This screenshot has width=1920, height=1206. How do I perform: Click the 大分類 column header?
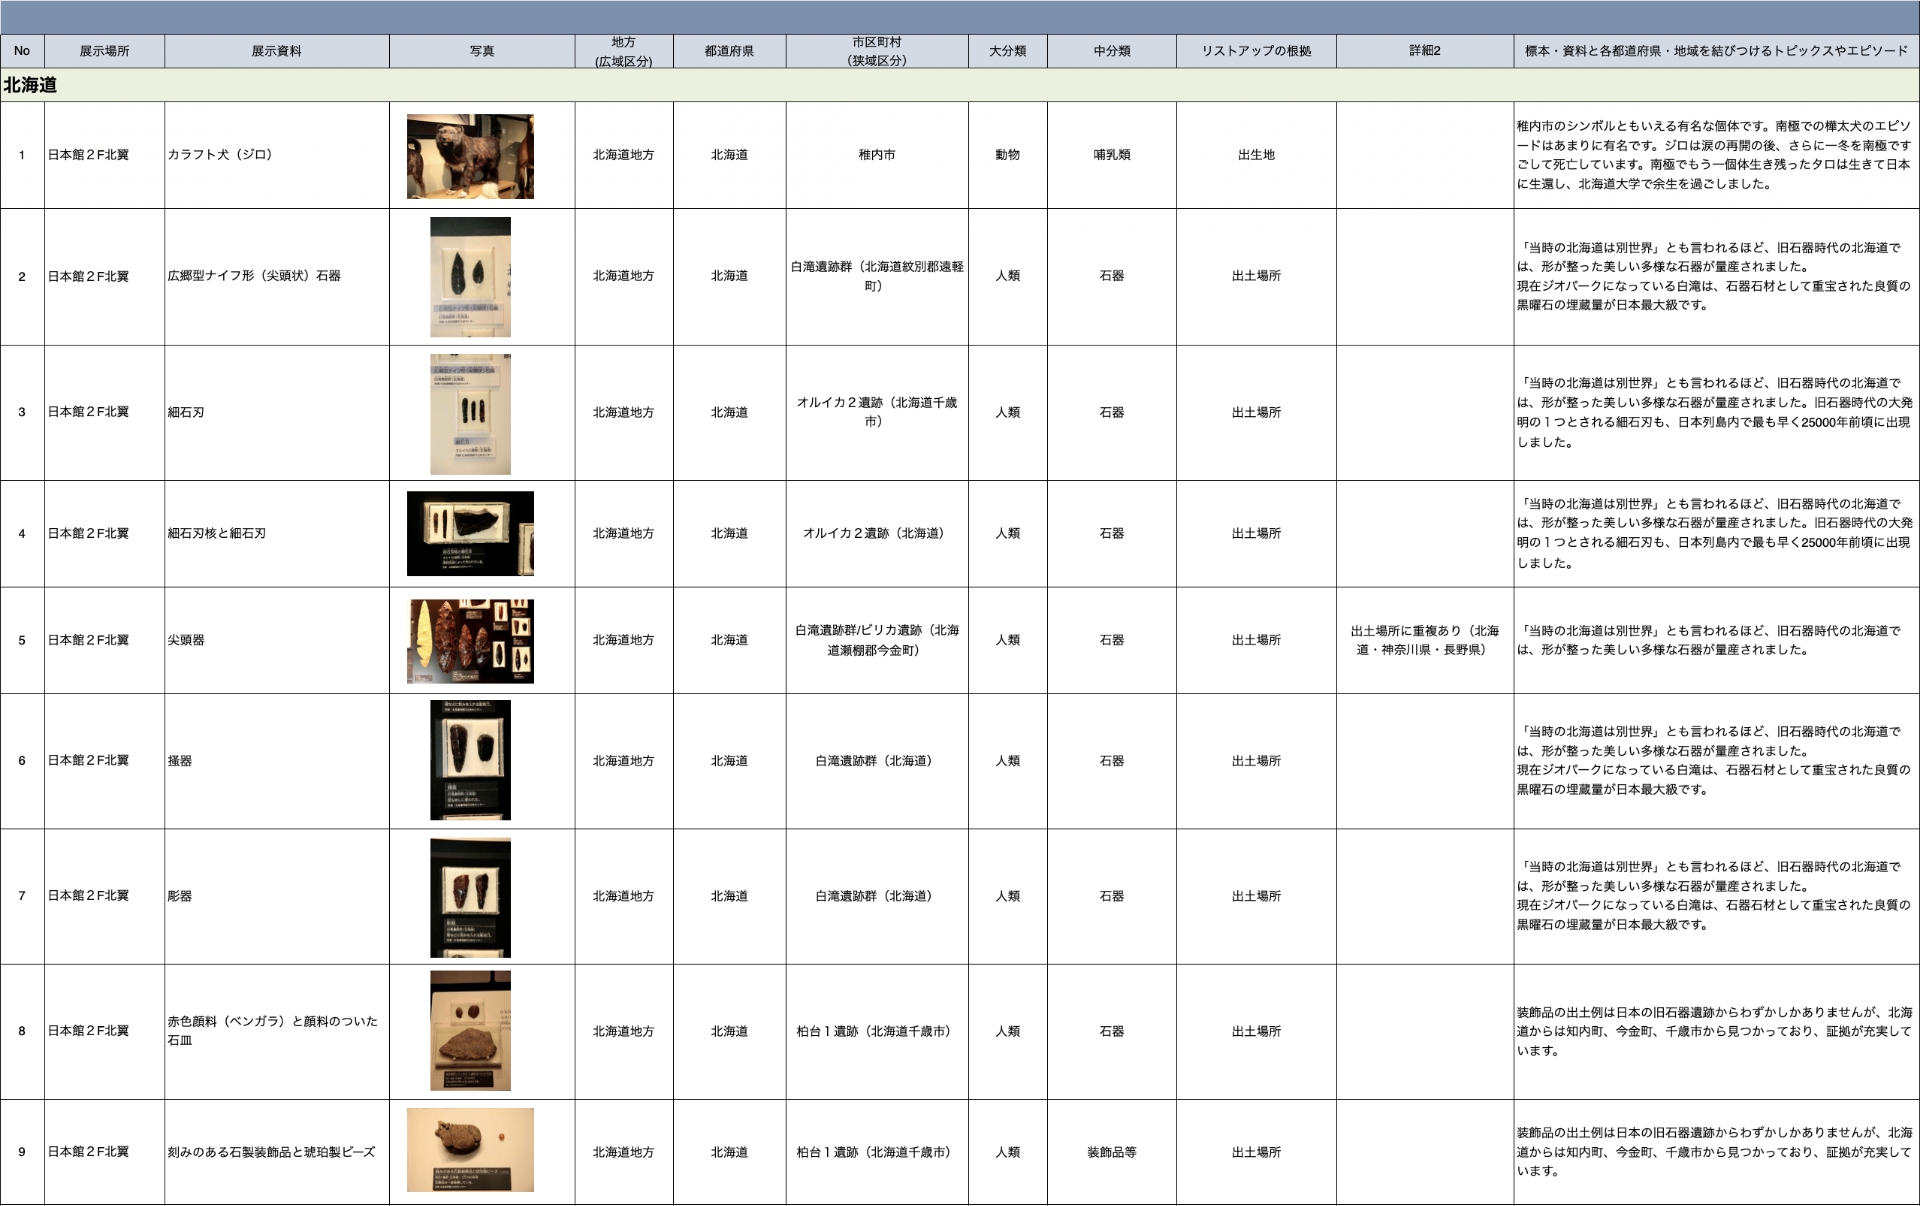1007,51
